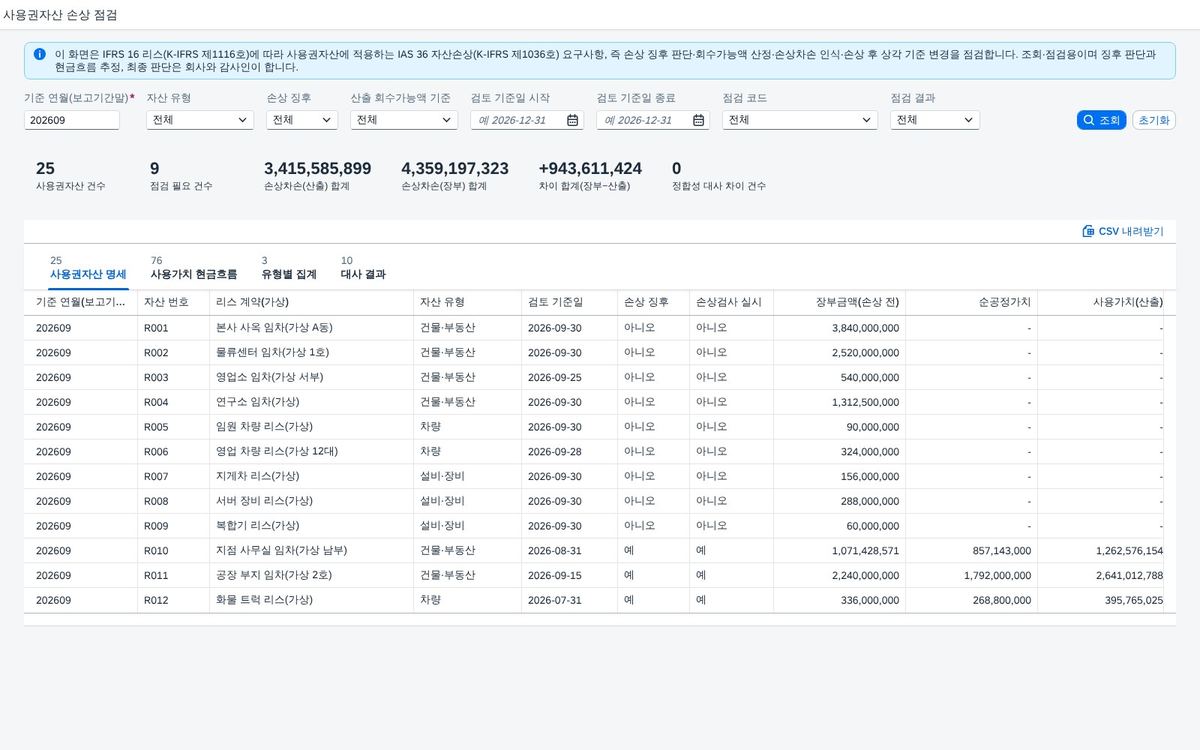Select the 임원 차량 리스(가상) cell

312,427
